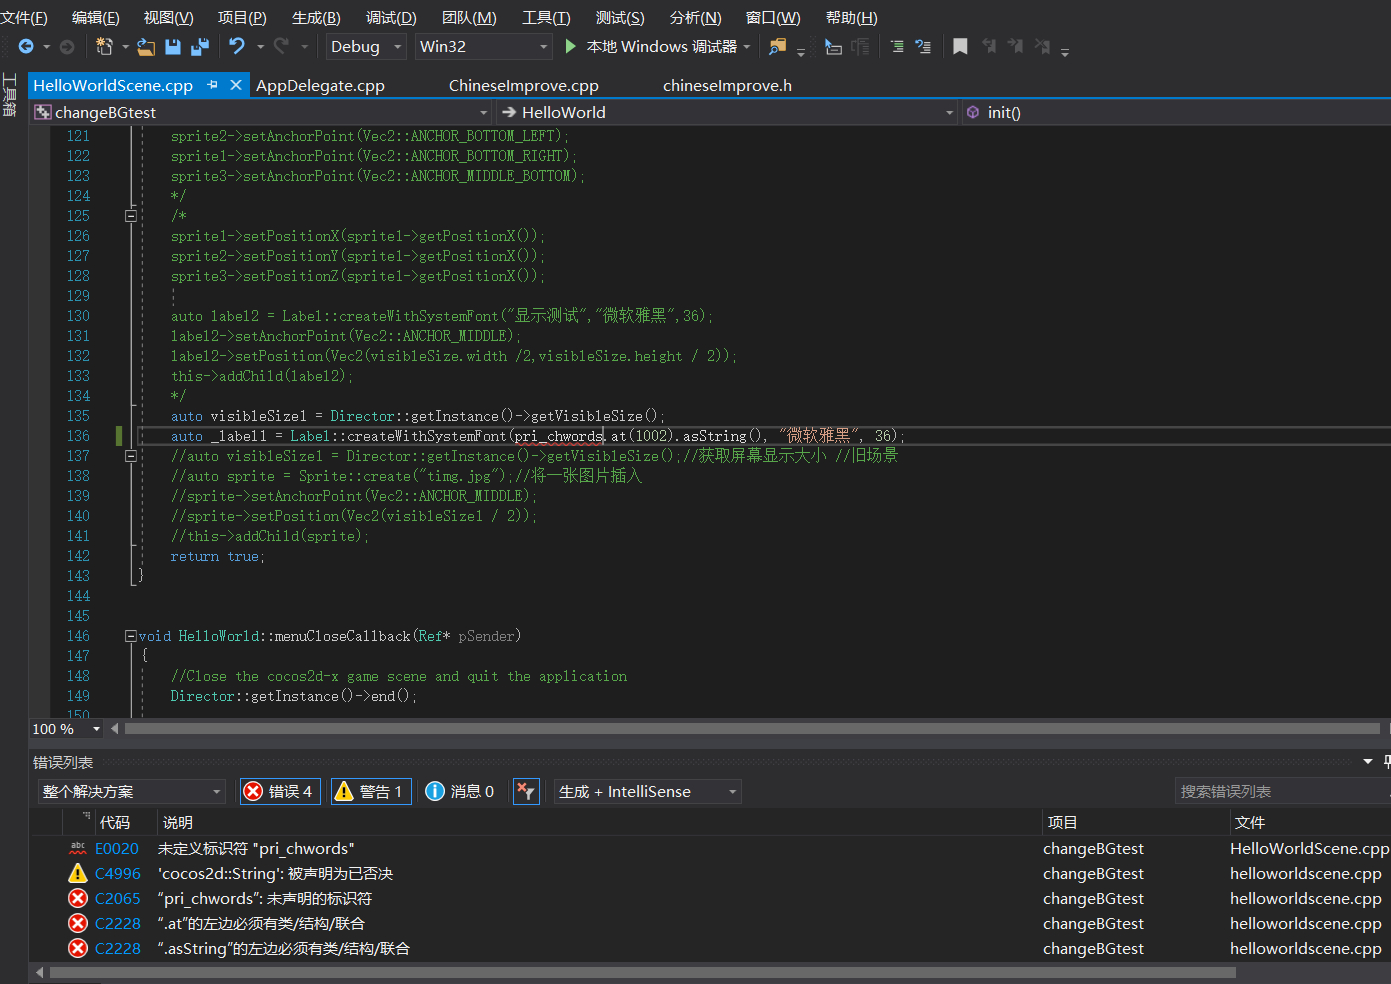Toggle the 错误 4 errors filter
Image resolution: width=1391 pixels, height=984 pixels.
(x=279, y=791)
